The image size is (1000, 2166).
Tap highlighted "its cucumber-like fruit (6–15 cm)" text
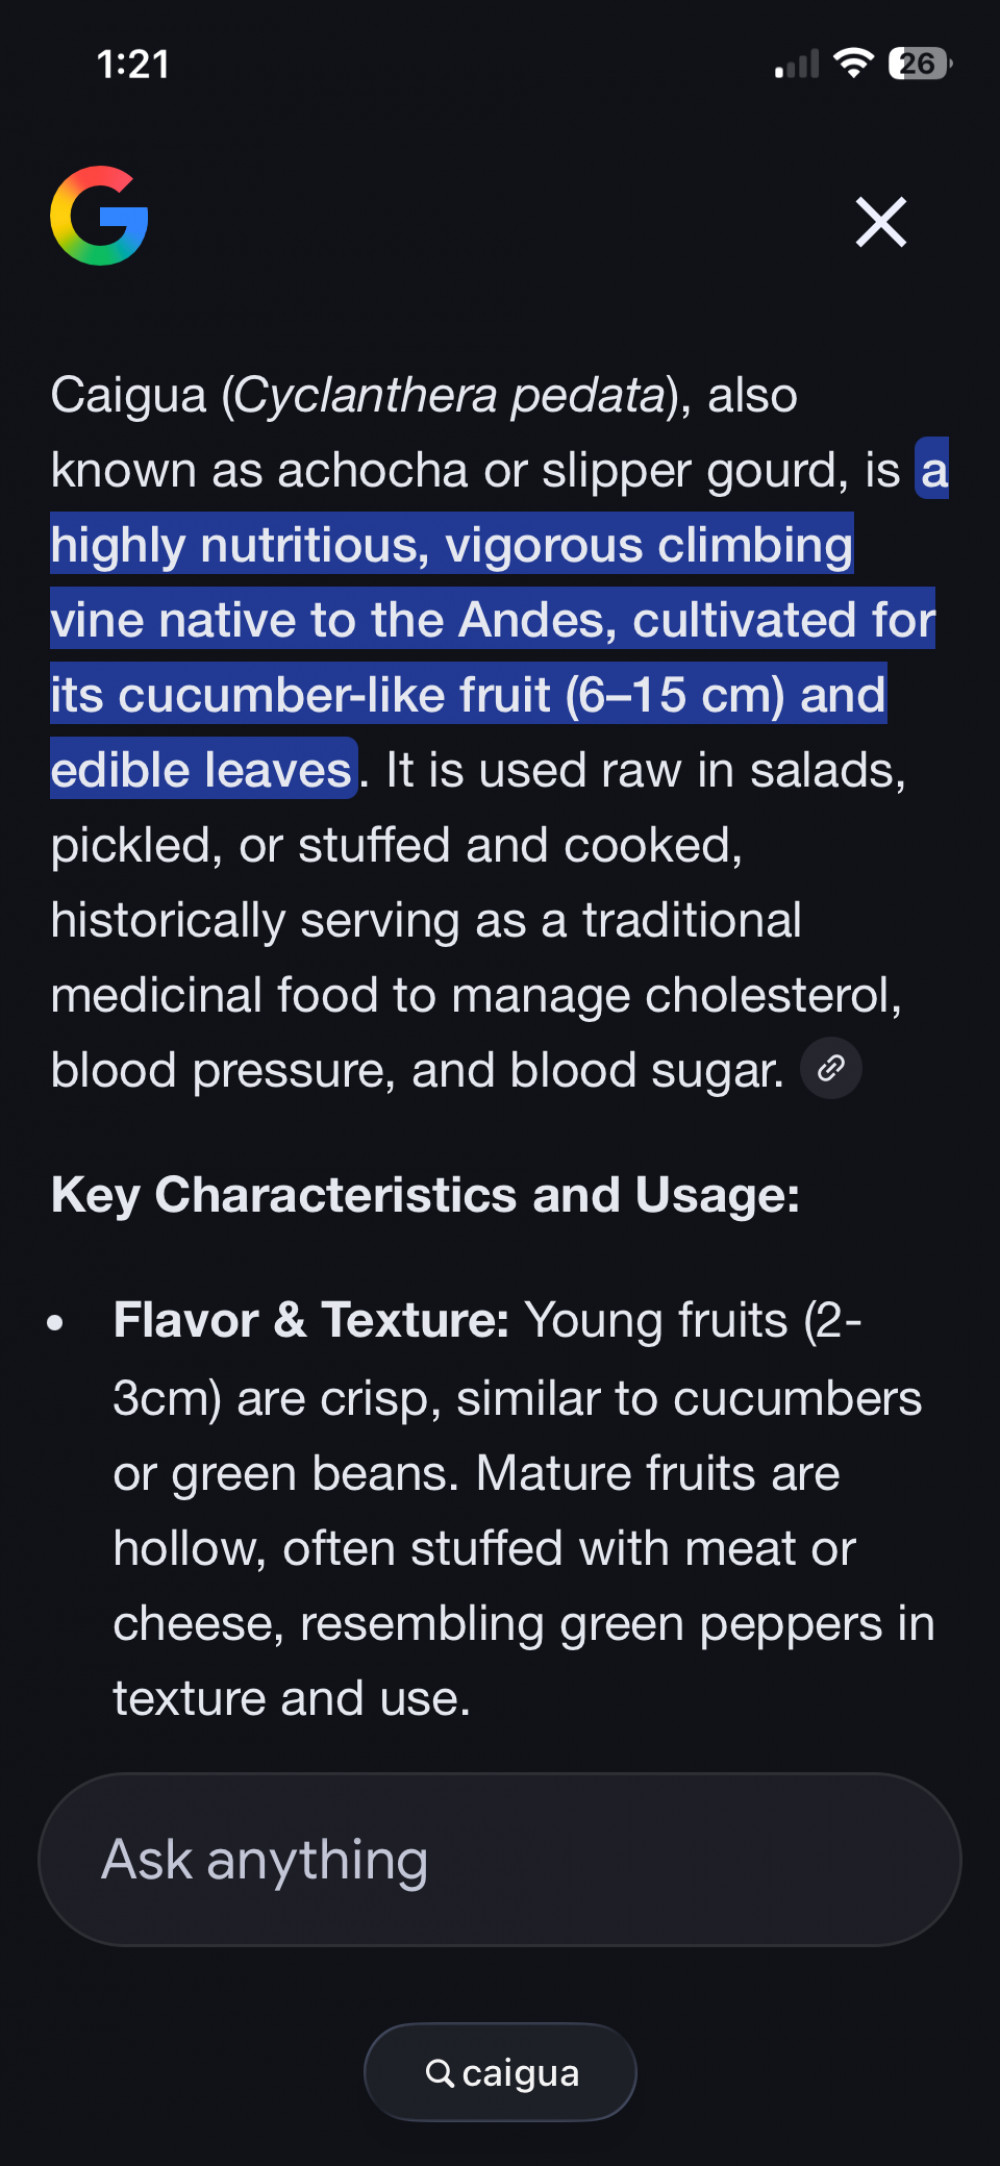click(x=418, y=695)
